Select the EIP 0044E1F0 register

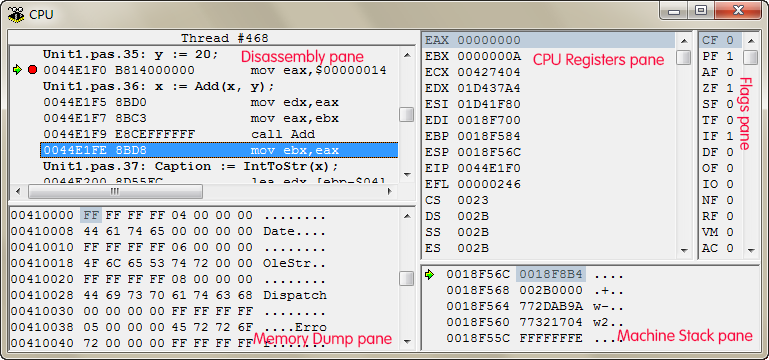tap(473, 168)
